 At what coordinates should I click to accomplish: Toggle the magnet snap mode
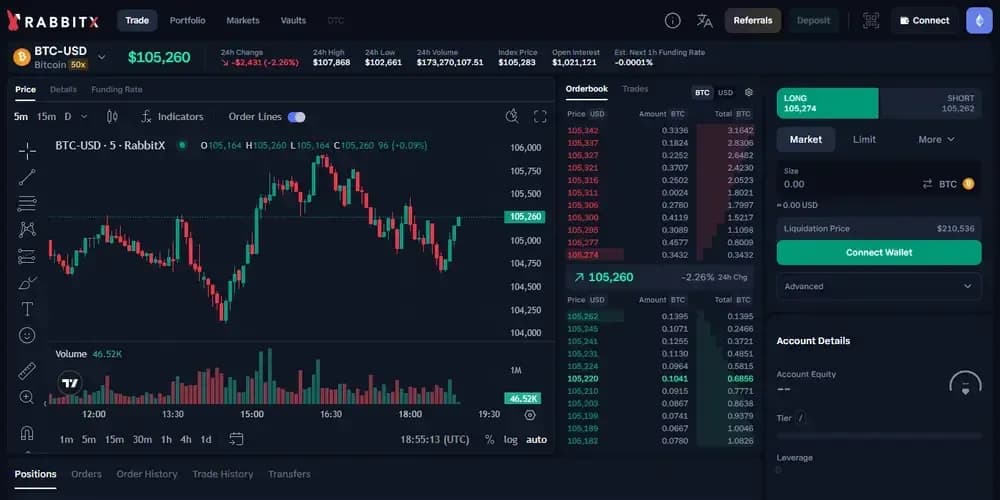pyautogui.click(x=27, y=433)
